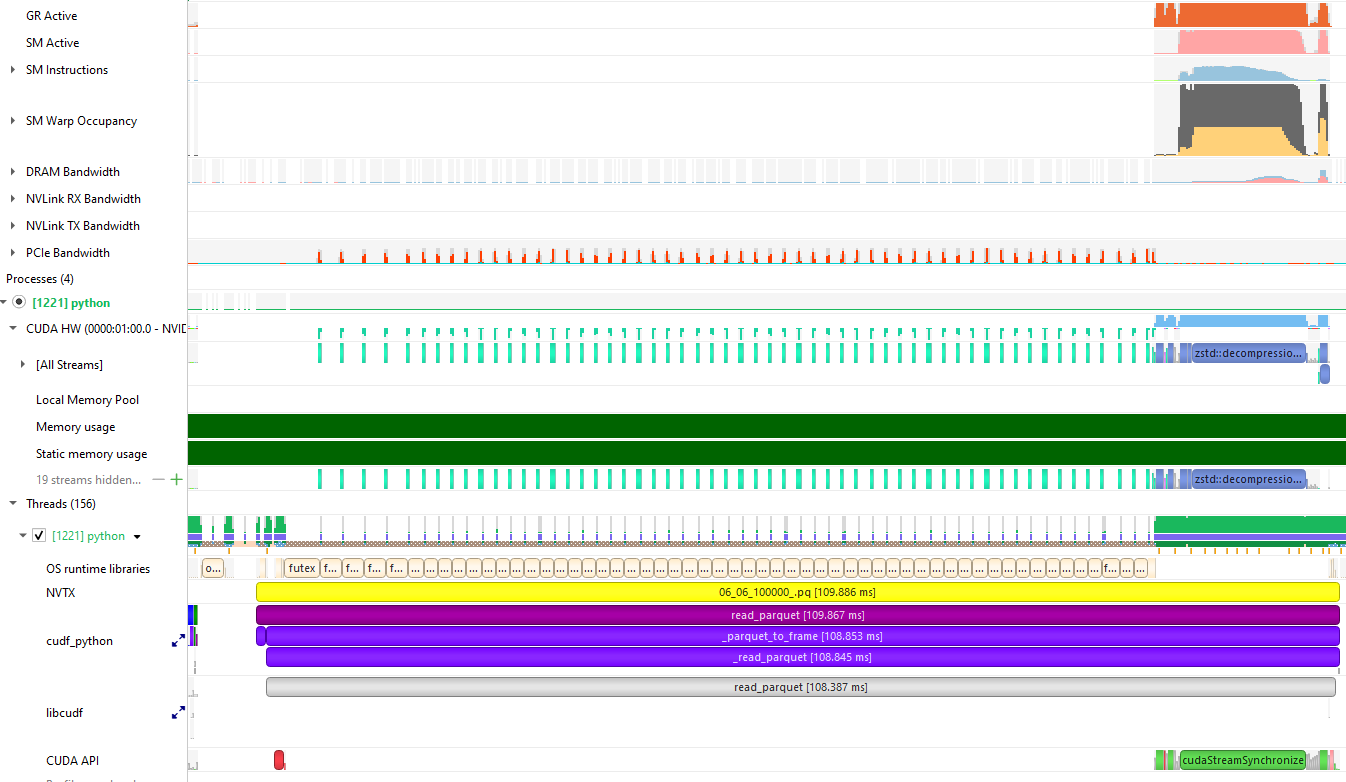The image size is (1346, 782).
Task: Hide streams with the minus icon
Action: (x=160, y=479)
